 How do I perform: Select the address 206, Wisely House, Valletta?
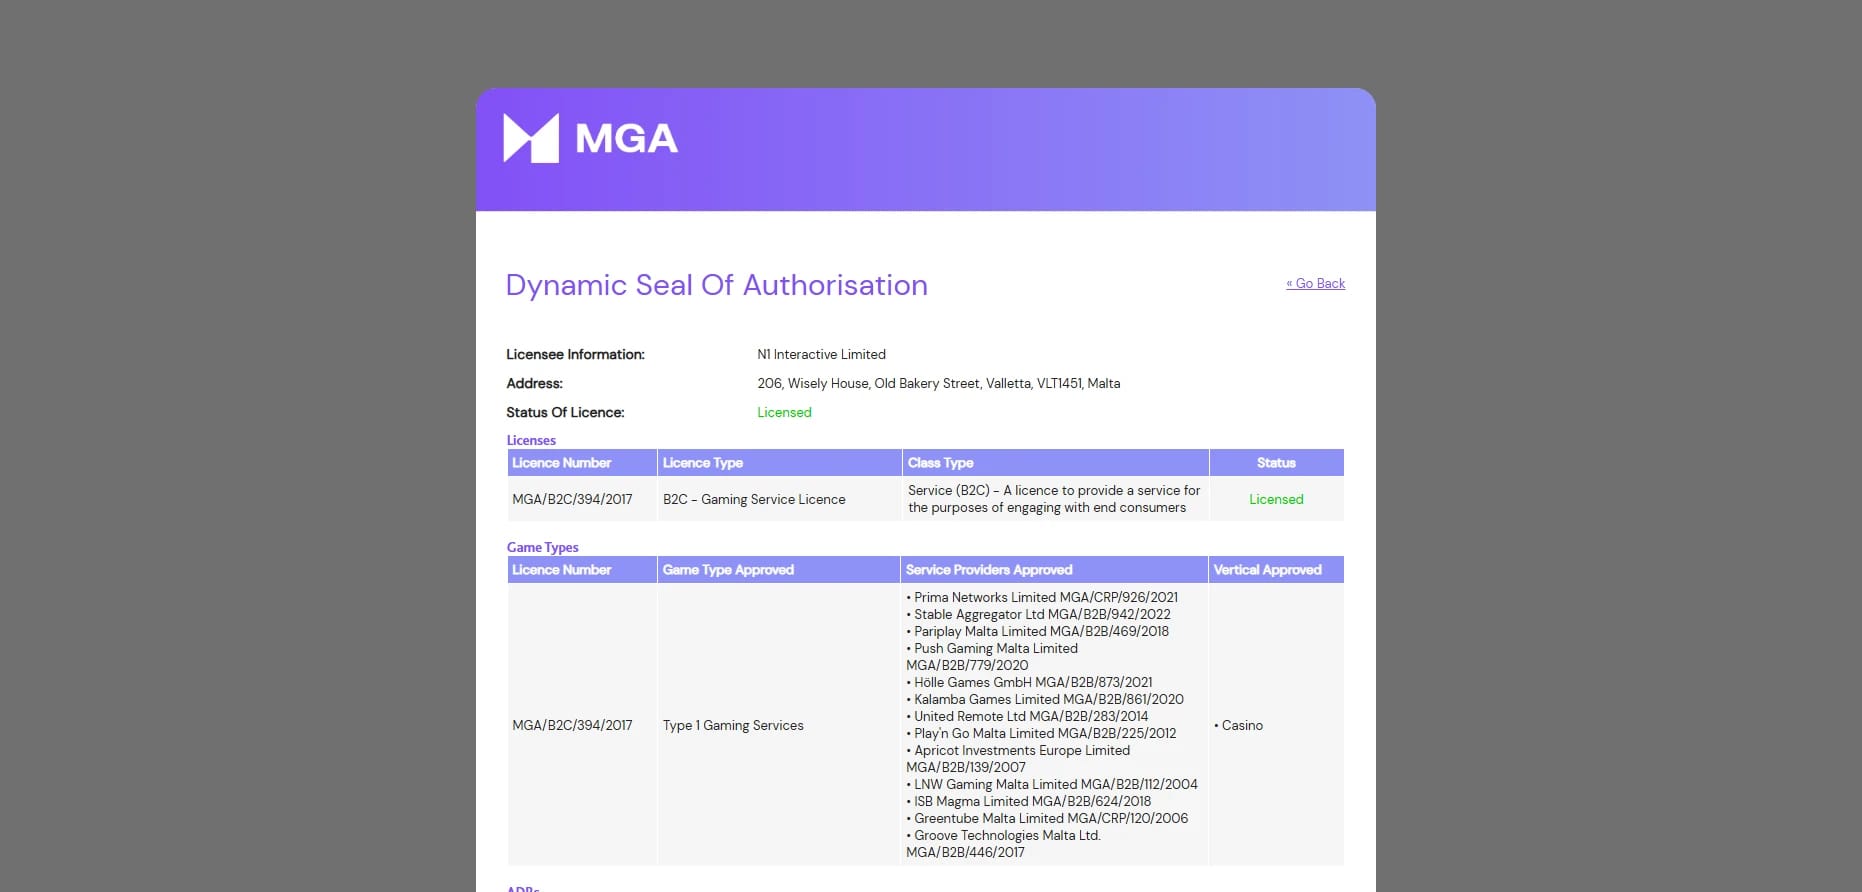(x=938, y=383)
